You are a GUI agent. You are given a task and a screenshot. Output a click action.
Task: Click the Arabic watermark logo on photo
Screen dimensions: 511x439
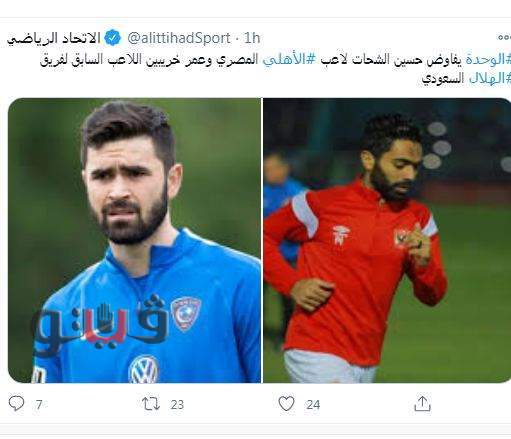point(99,325)
